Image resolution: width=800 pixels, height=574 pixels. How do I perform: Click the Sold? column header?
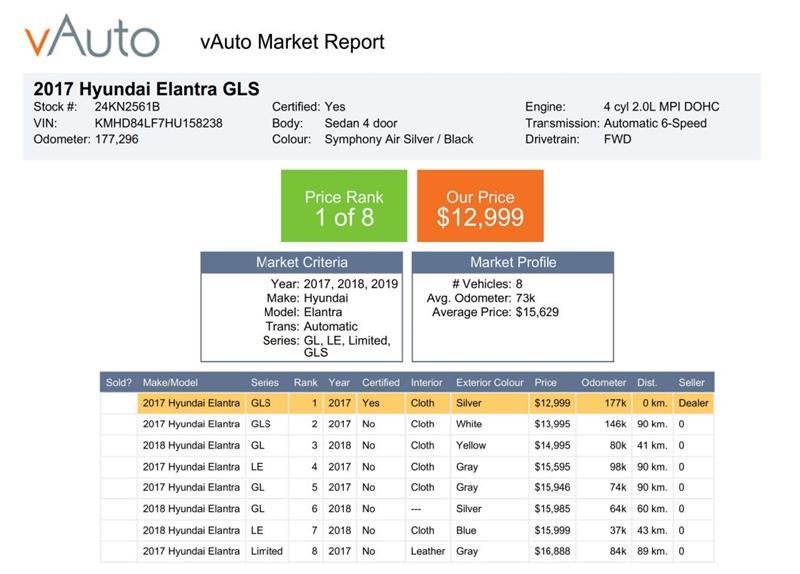pyautogui.click(x=118, y=382)
